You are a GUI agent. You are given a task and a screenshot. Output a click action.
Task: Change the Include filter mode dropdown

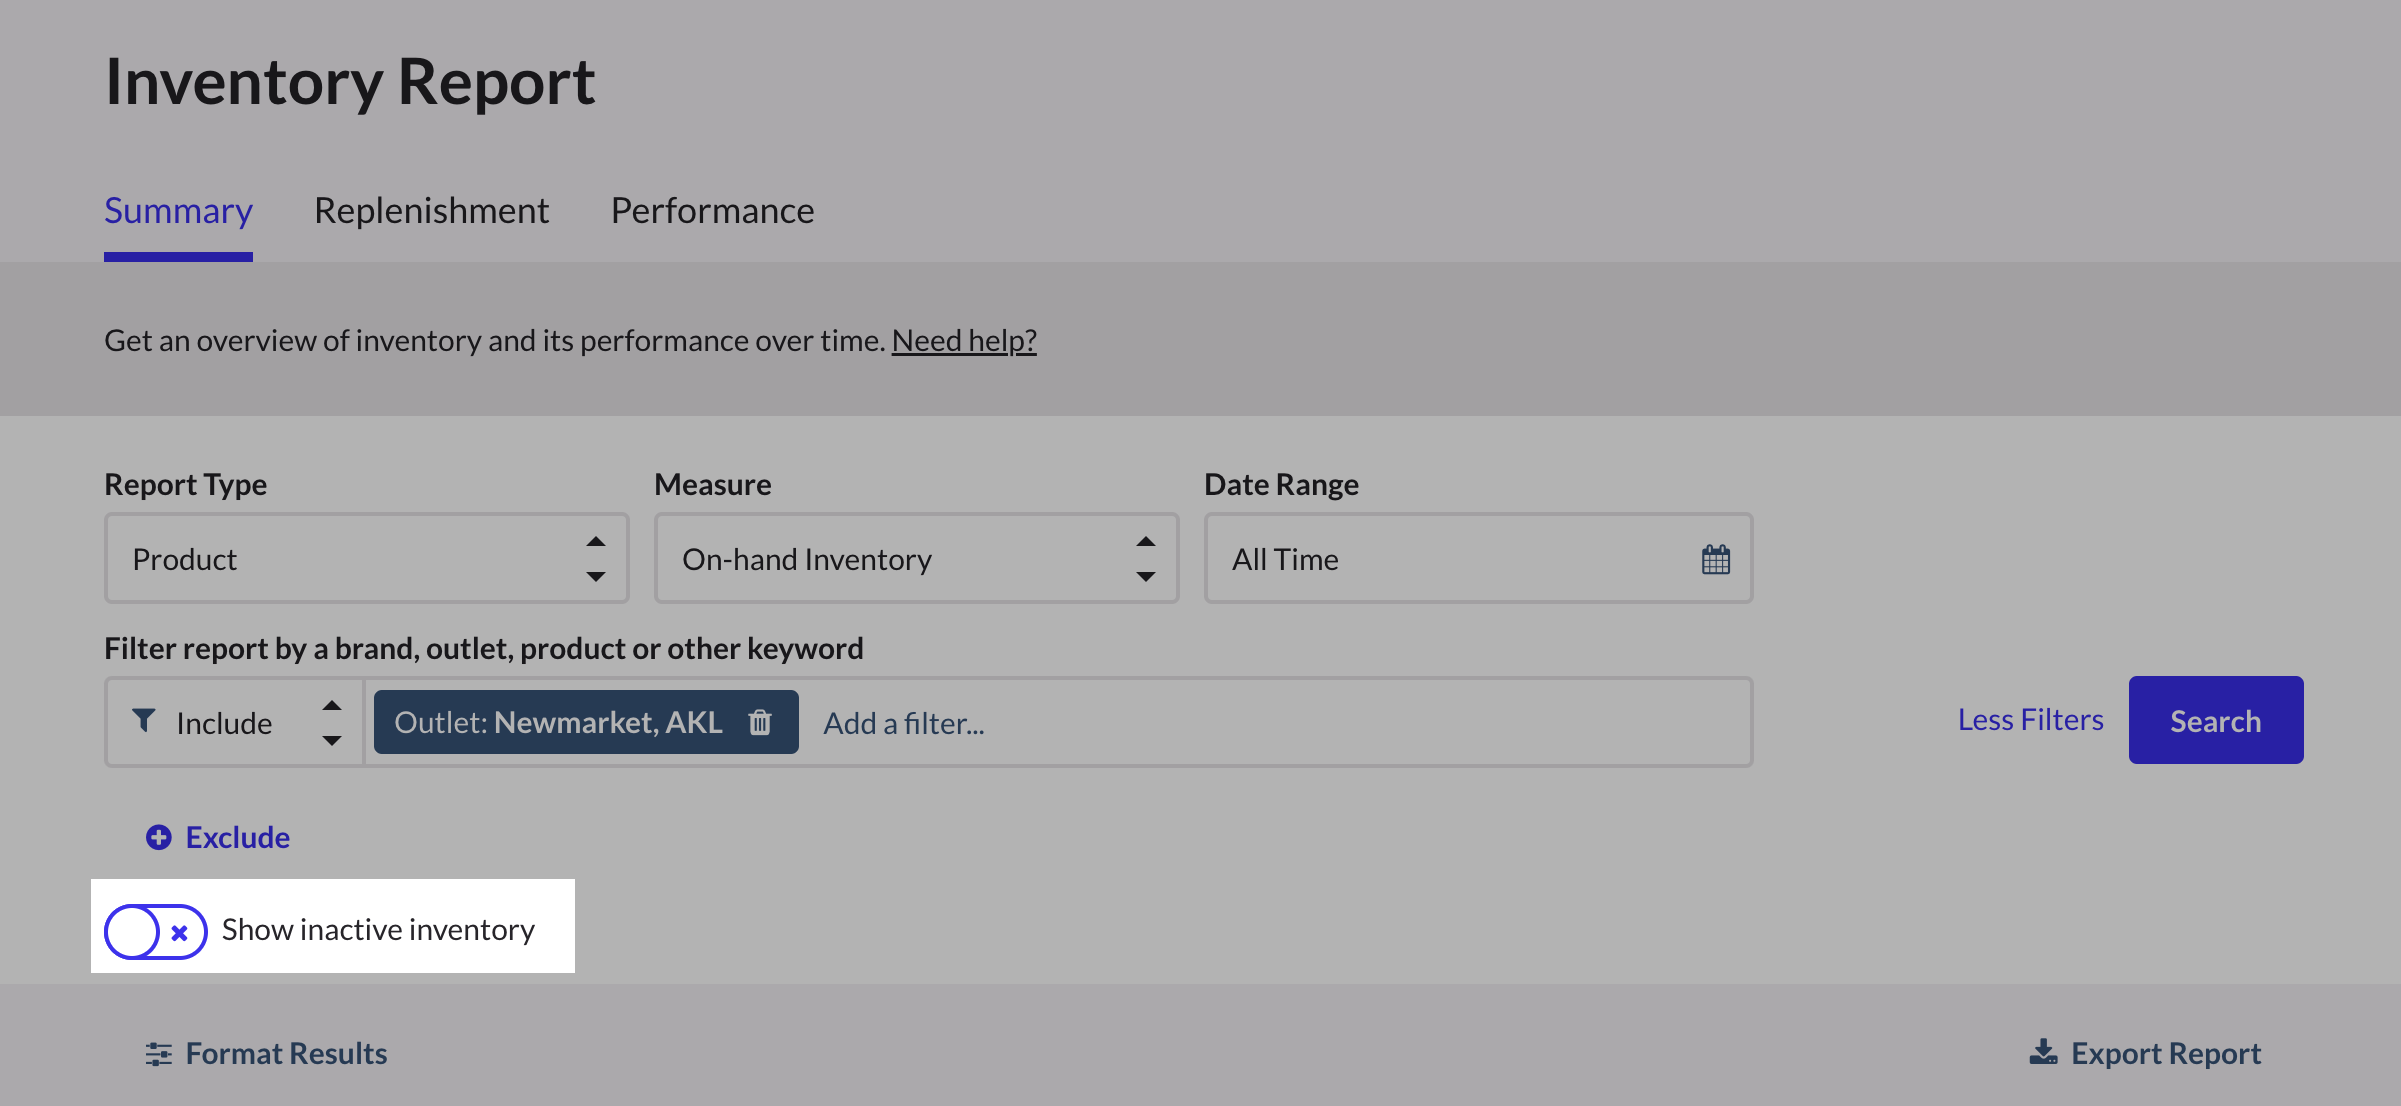[x=232, y=721]
